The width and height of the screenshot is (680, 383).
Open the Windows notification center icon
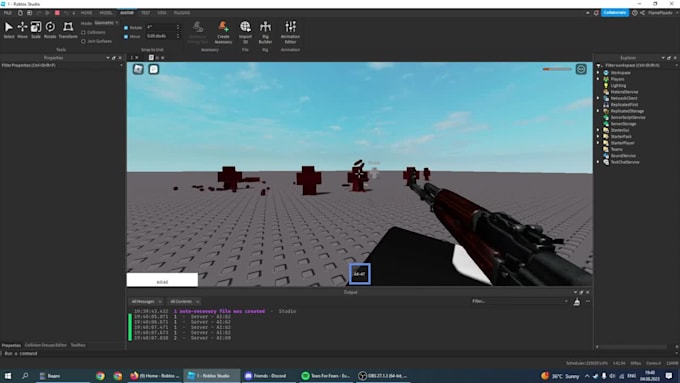point(669,376)
